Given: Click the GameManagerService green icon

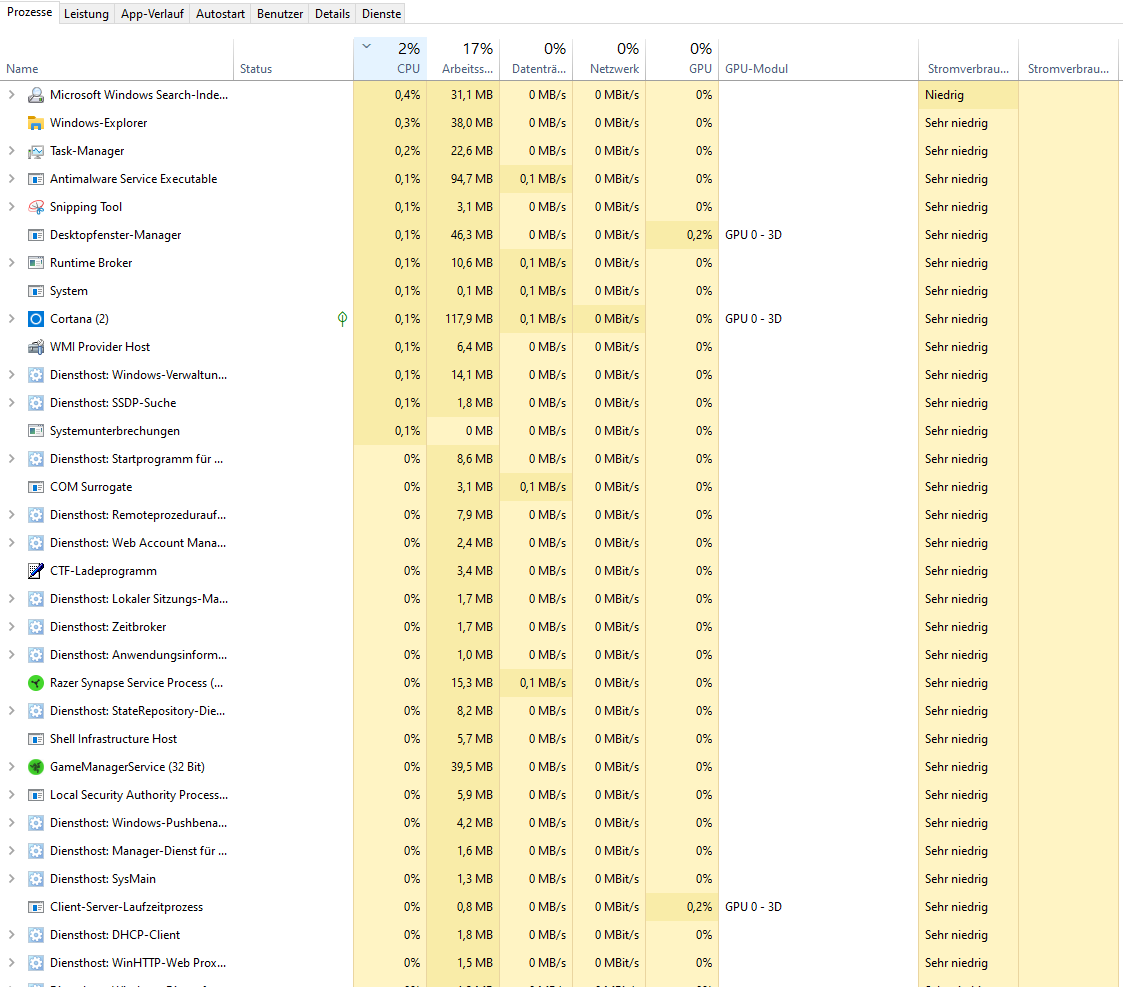Looking at the screenshot, I should [36, 766].
